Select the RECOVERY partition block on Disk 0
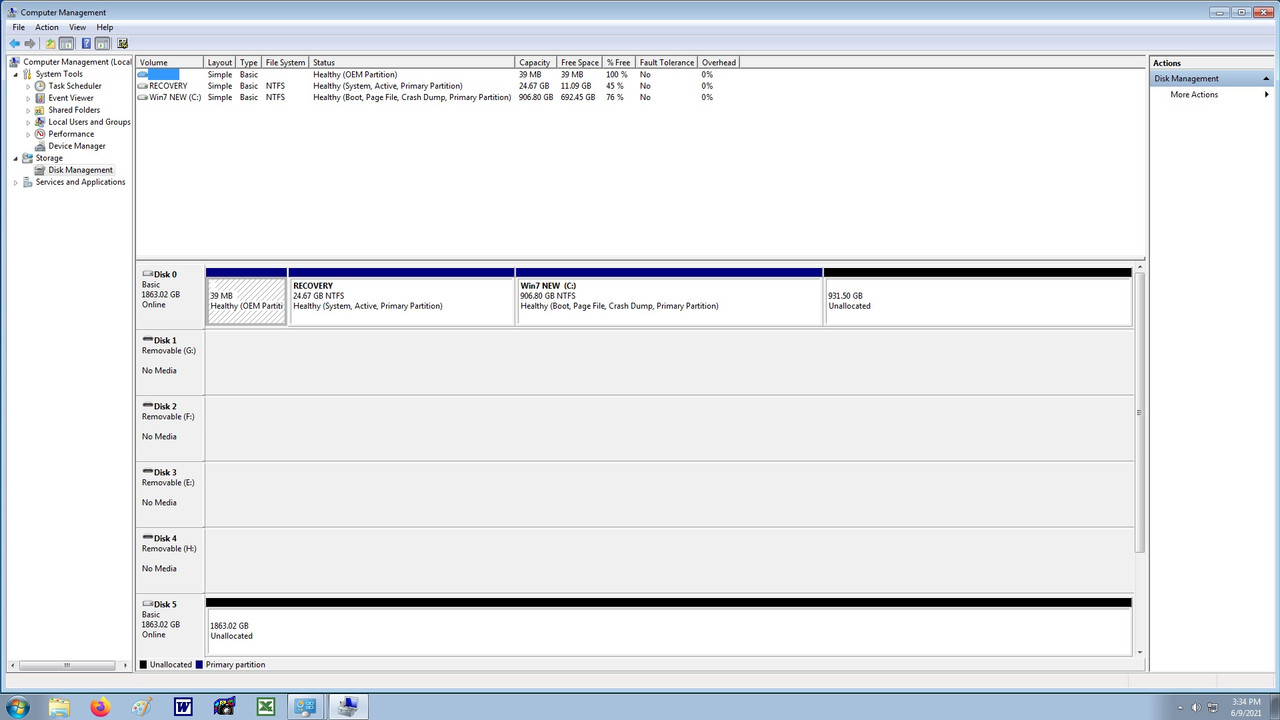 tap(400, 300)
